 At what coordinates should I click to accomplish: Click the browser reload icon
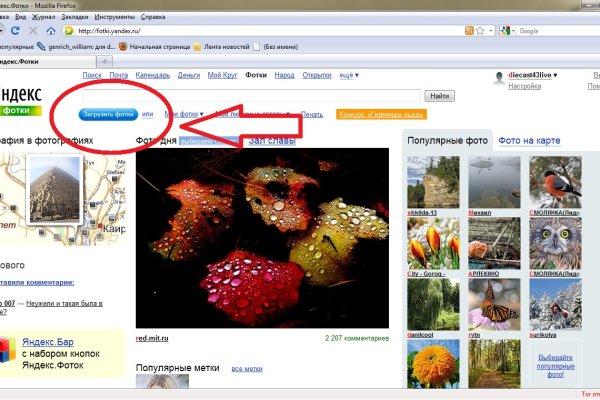(13, 30)
